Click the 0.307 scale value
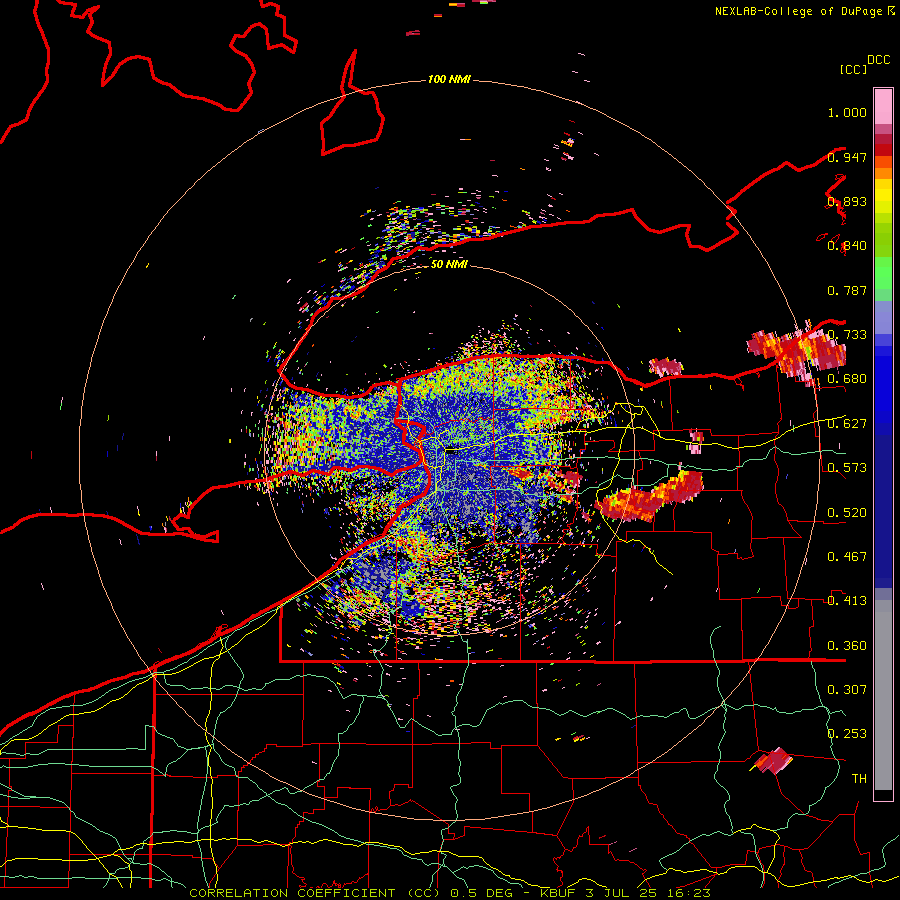 847,689
